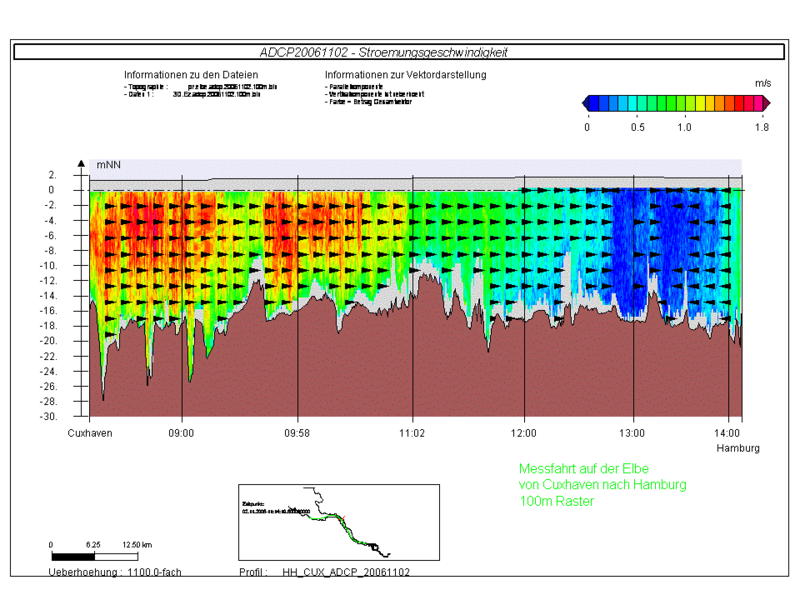Click the Hamburg end label
This screenshot has width=800, height=600.
click(x=738, y=448)
